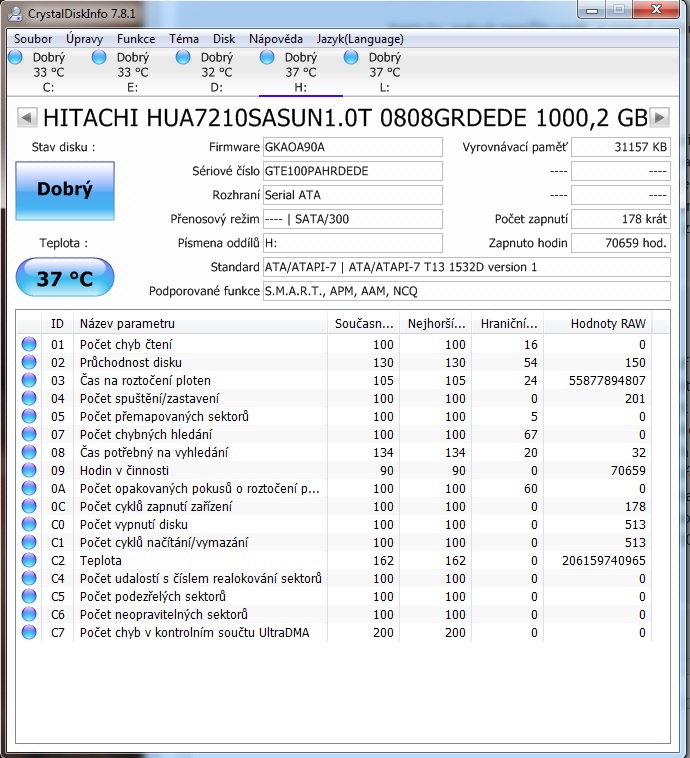Open the Téma menu
The height and width of the screenshot is (758, 690).
(184, 39)
